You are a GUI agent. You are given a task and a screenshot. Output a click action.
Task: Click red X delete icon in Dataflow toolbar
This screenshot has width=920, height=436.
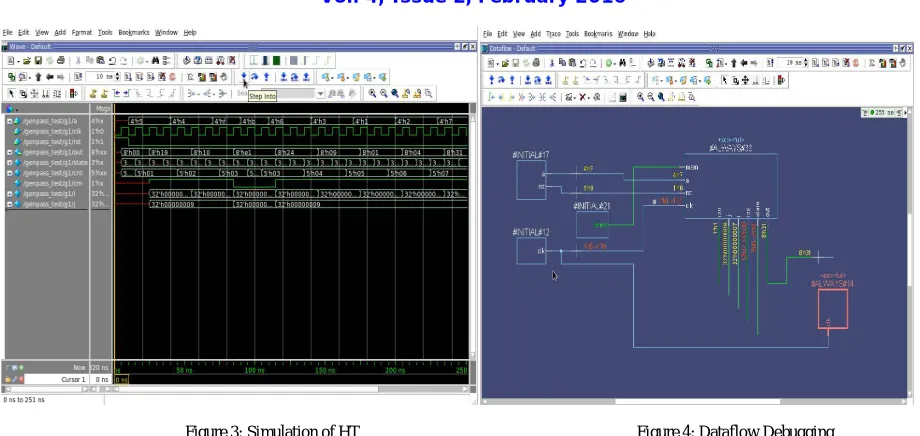point(583,97)
